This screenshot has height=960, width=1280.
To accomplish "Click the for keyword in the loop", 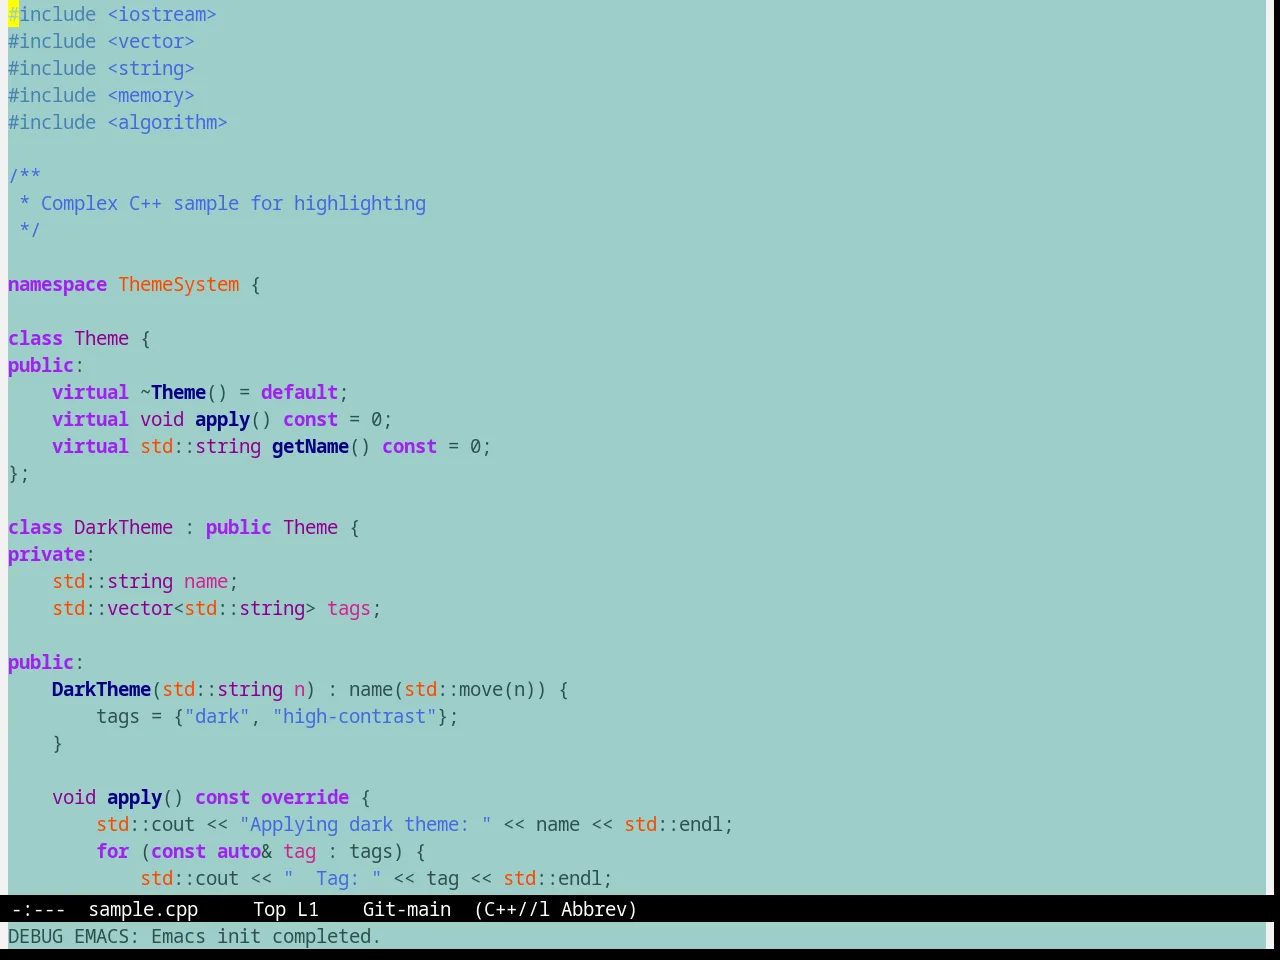I will [113, 851].
